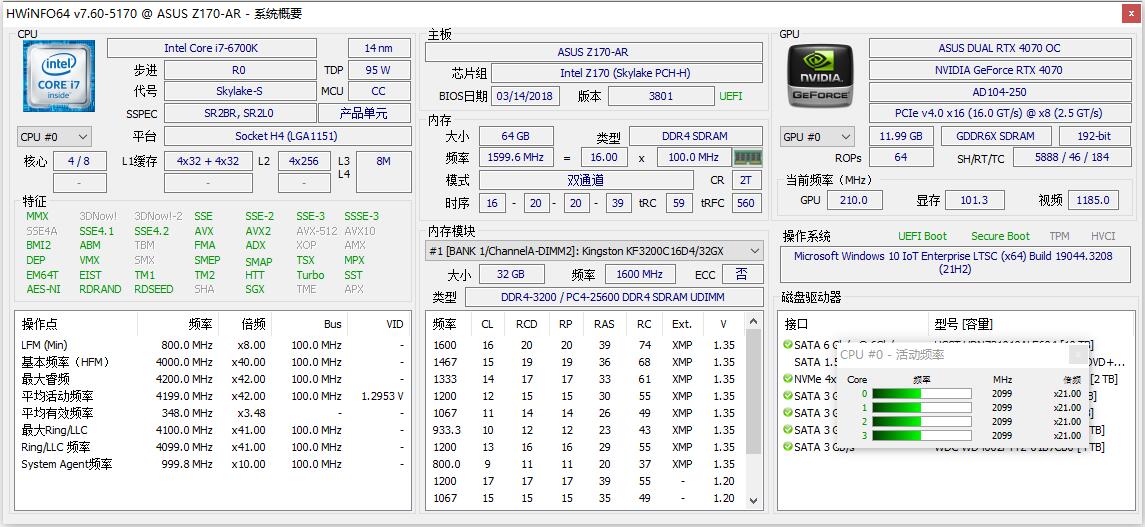Screen dimensions: 1145x527
Task: Click the Intel Z170 (Skylake PCH-H) chipset field
Action: tap(626, 74)
